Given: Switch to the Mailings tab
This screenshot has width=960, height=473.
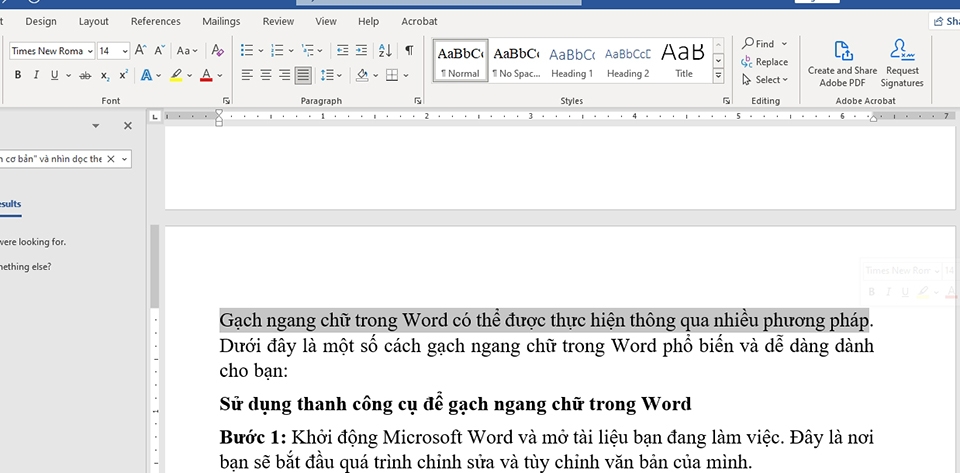Looking at the screenshot, I should (x=221, y=21).
